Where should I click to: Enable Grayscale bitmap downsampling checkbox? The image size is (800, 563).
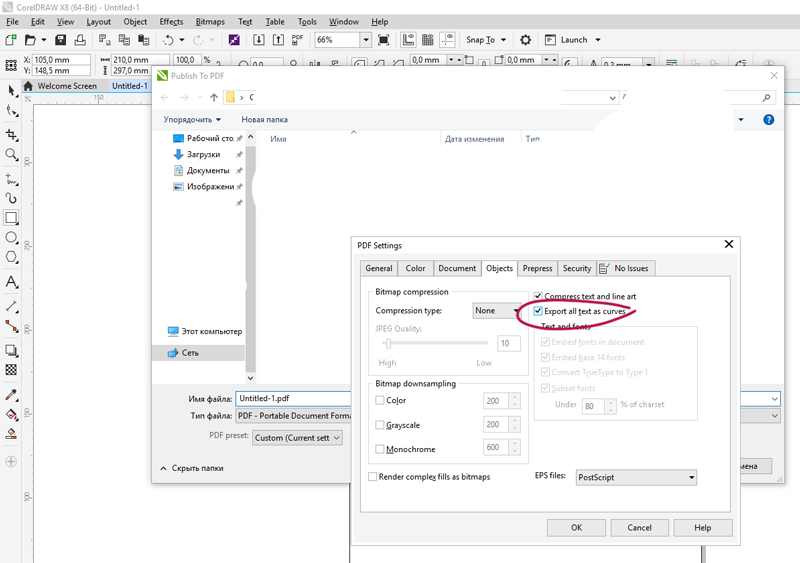(380, 425)
